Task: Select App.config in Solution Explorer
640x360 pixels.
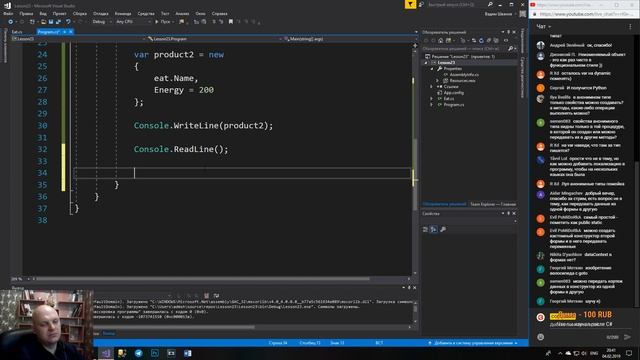Action: pyautogui.click(x=453, y=93)
